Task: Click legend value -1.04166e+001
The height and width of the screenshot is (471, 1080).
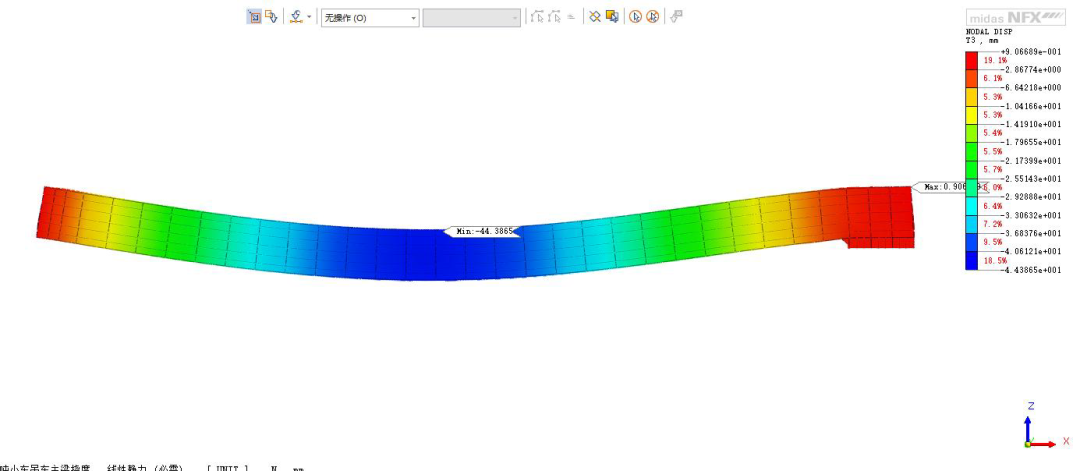Action: [1030, 106]
